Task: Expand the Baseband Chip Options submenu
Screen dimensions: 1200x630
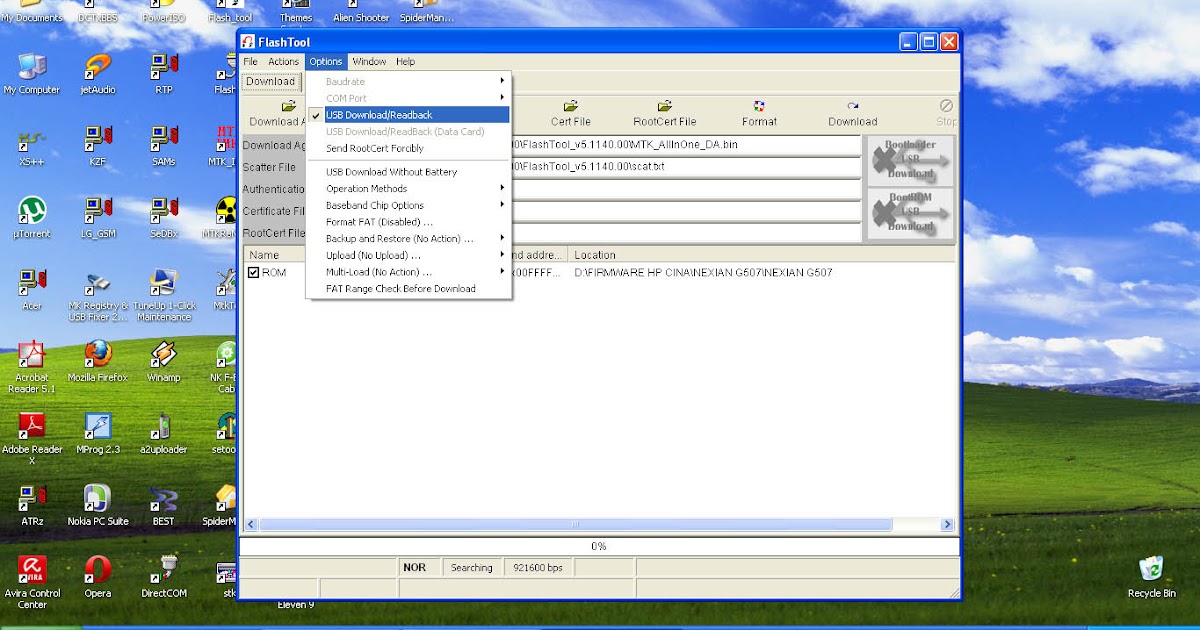Action: [x=408, y=205]
